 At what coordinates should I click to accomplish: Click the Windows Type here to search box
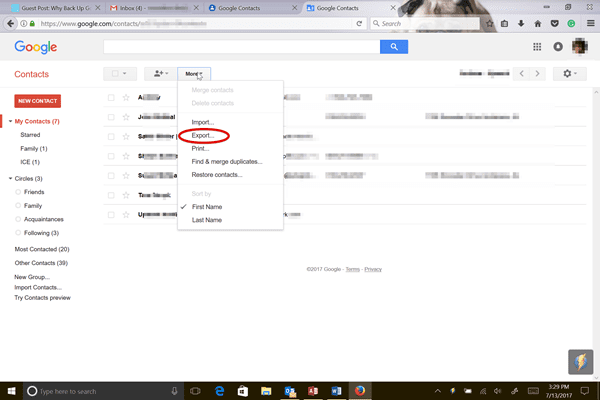[102, 391]
